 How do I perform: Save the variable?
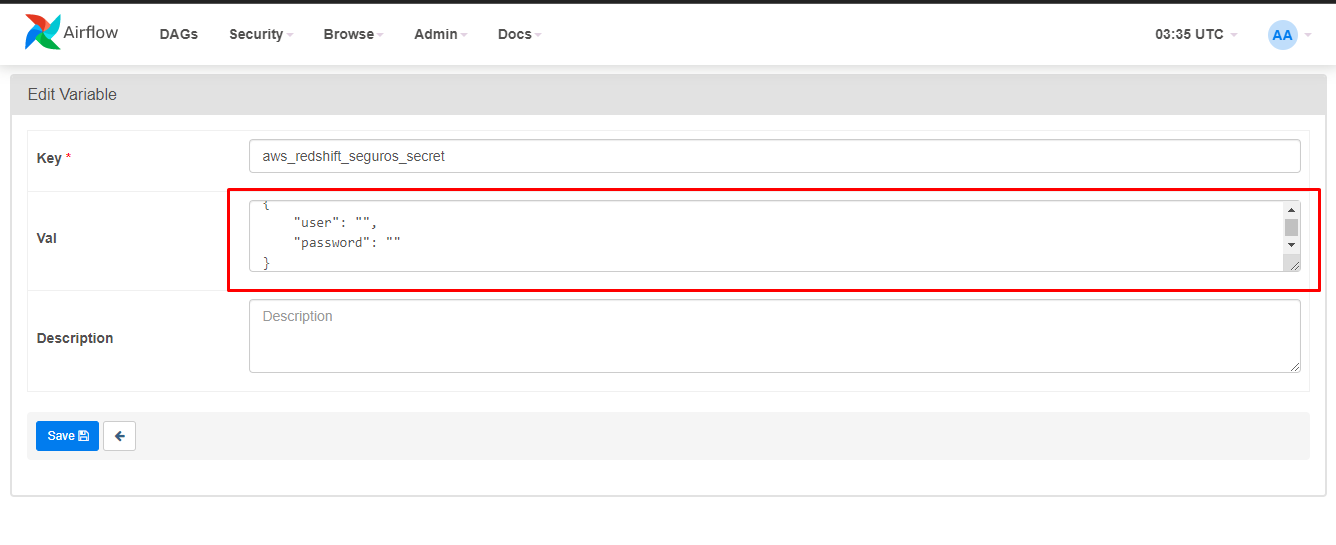click(67, 436)
